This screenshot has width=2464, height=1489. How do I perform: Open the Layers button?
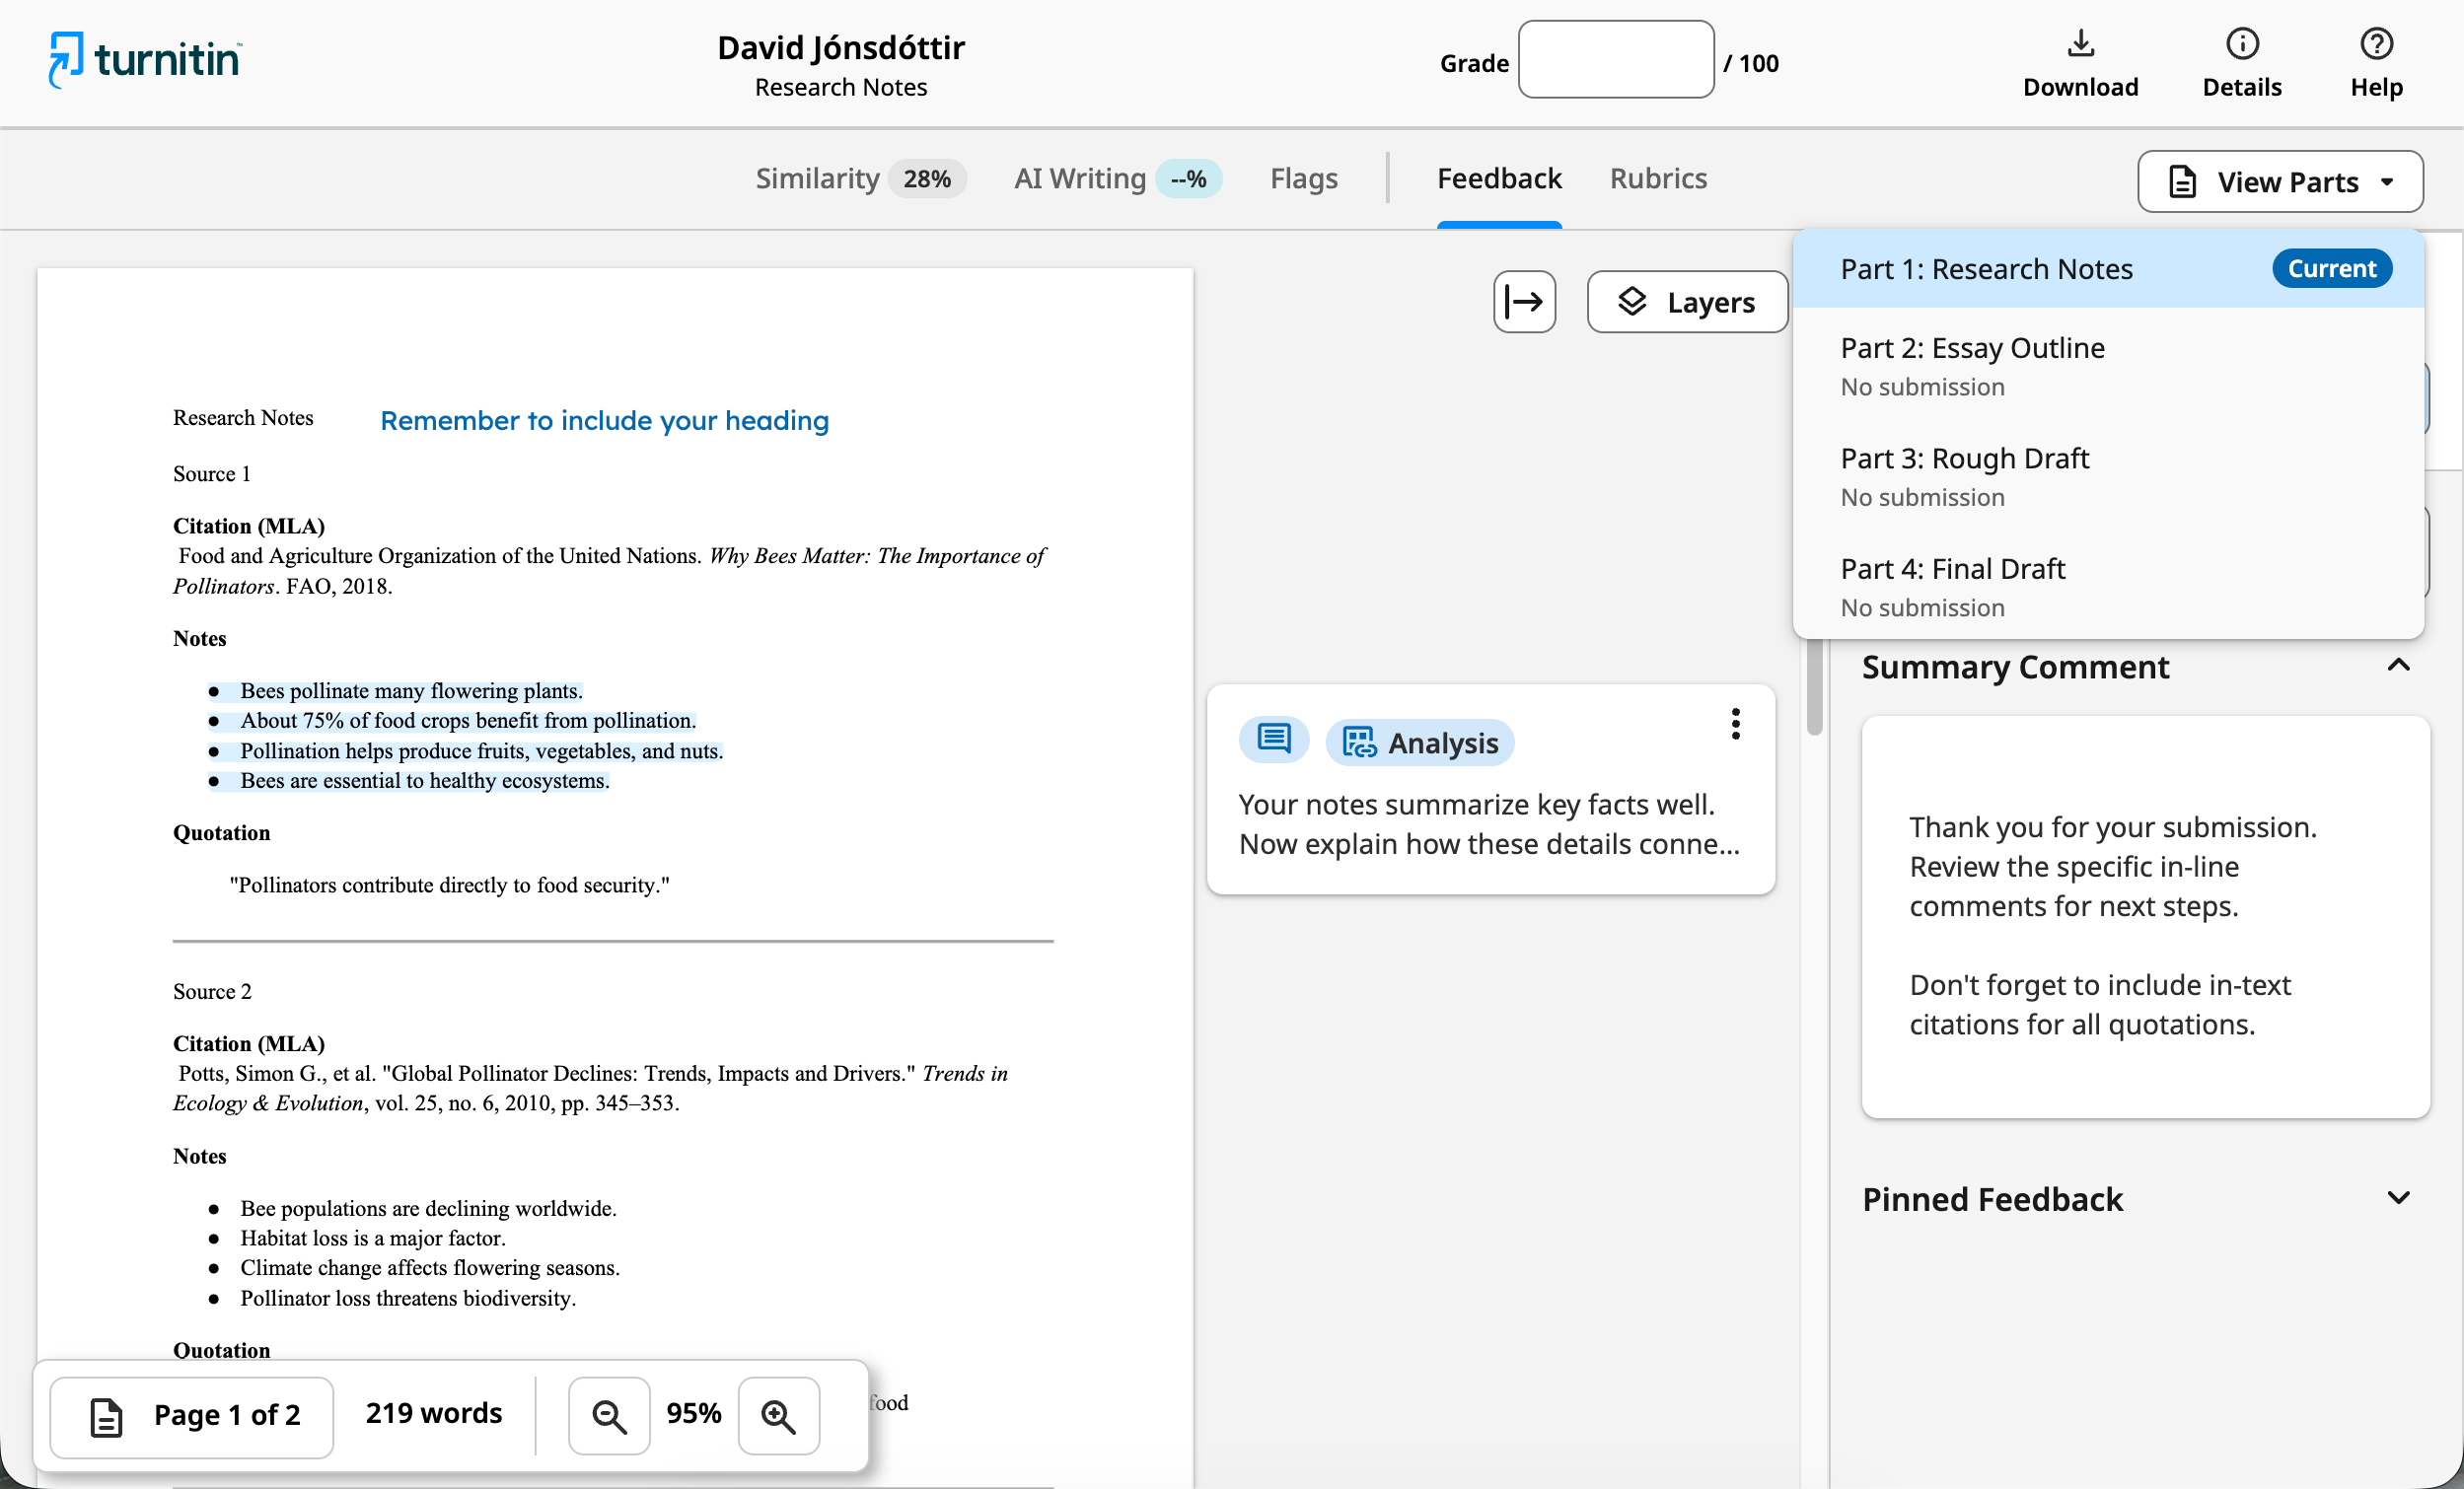(x=1687, y=302)
